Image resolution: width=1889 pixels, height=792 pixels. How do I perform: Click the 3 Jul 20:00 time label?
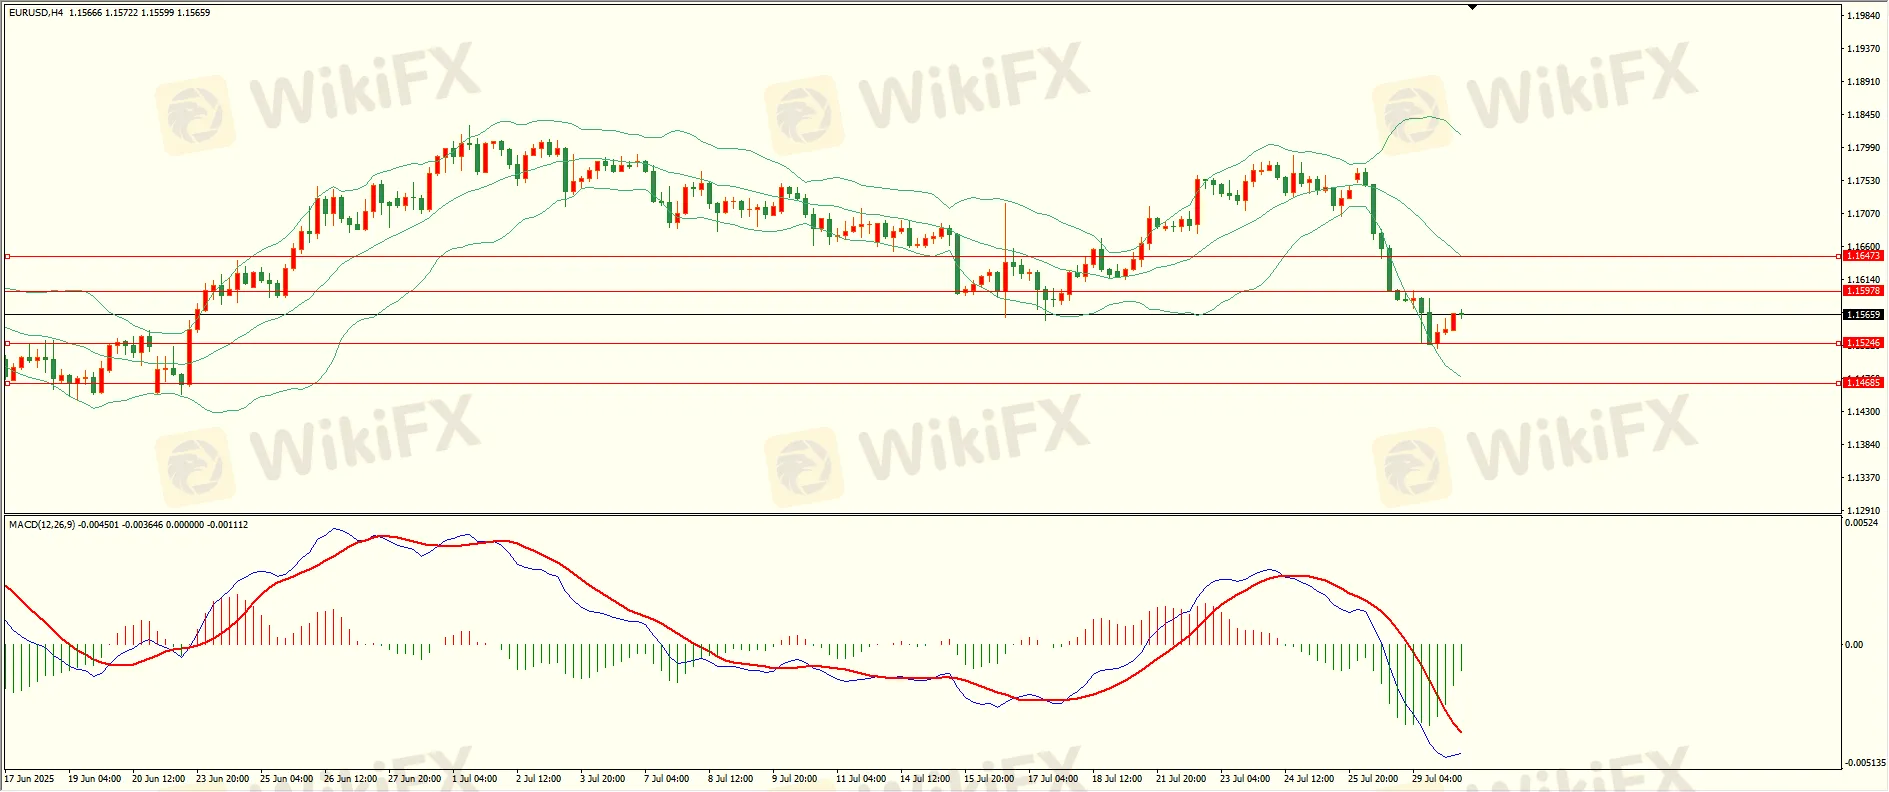click(603, 779)
